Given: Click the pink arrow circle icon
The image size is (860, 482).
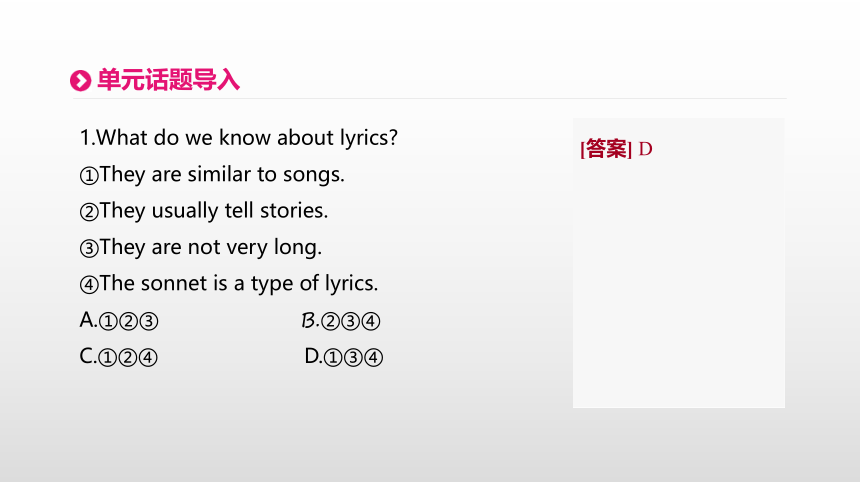Looking at the screenshot, I should (x=81, y=81).
